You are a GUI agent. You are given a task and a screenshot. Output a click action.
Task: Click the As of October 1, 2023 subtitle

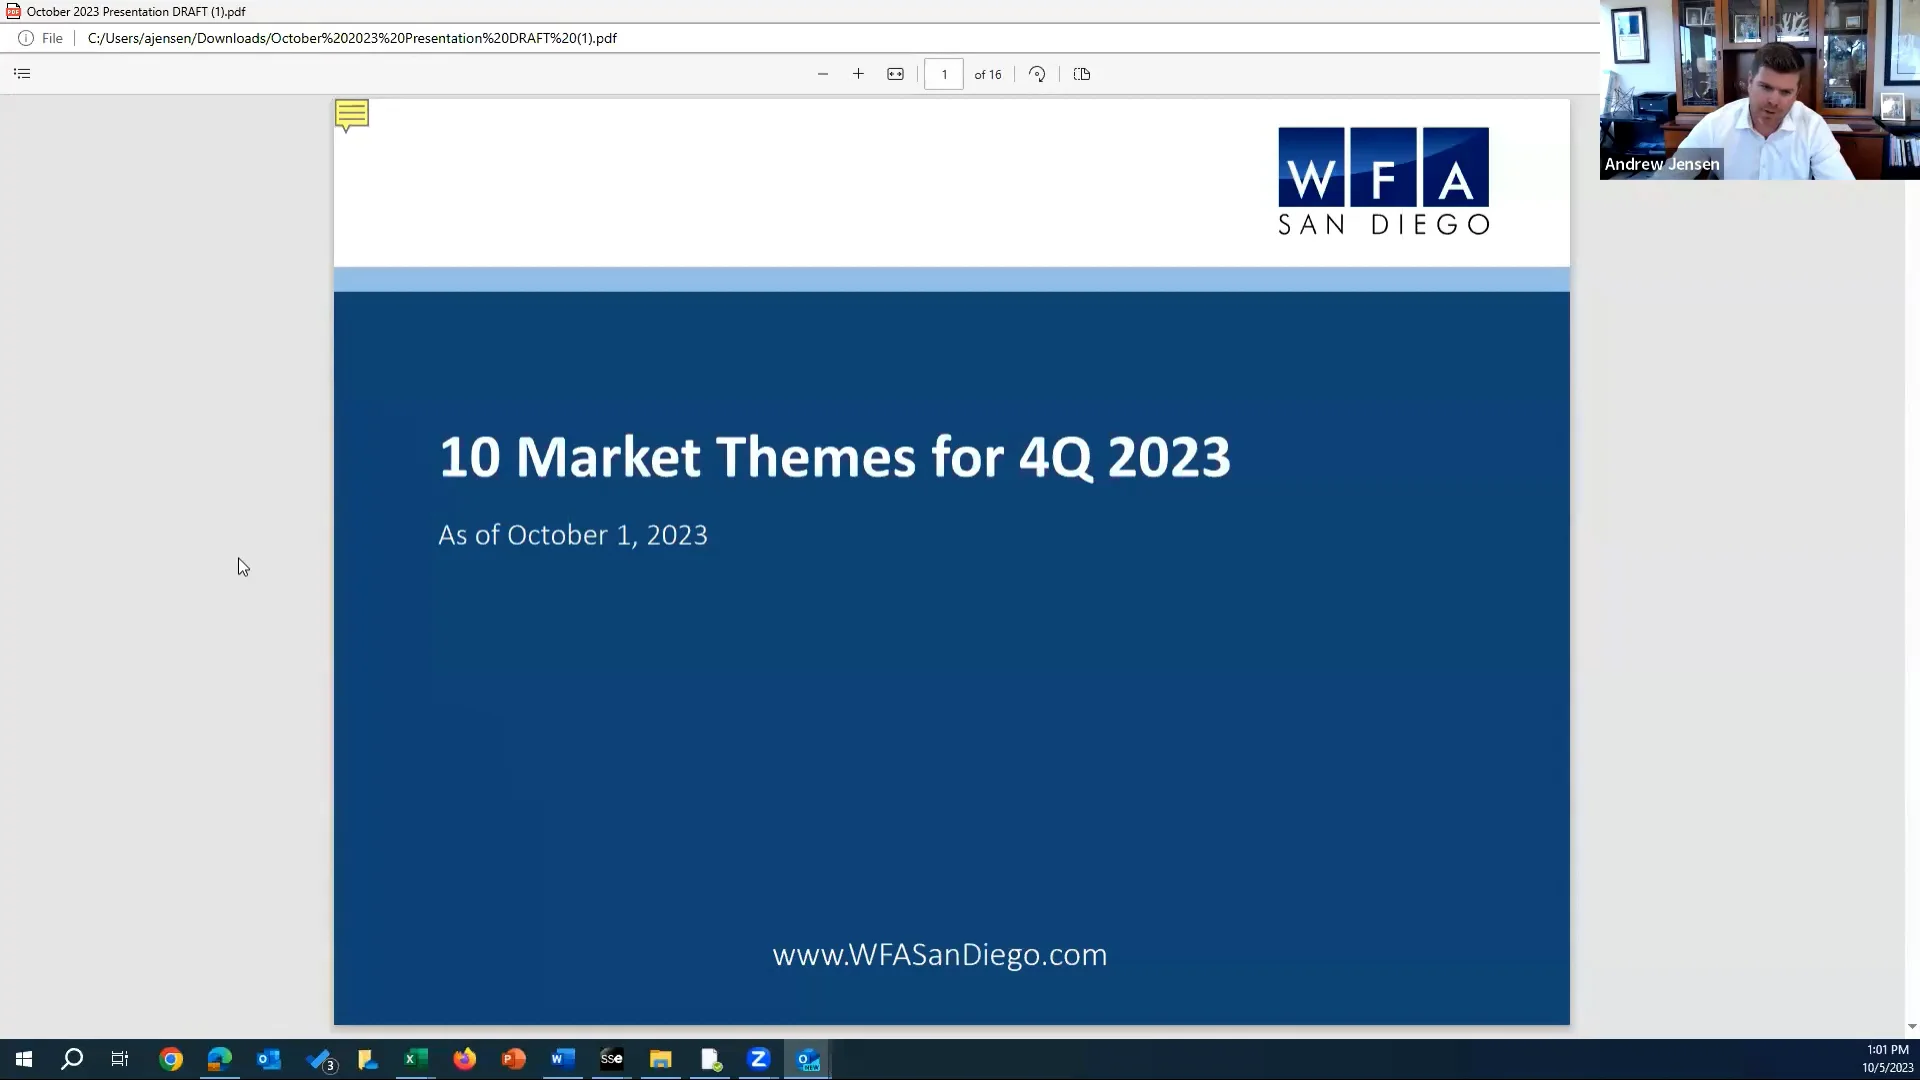573,535
